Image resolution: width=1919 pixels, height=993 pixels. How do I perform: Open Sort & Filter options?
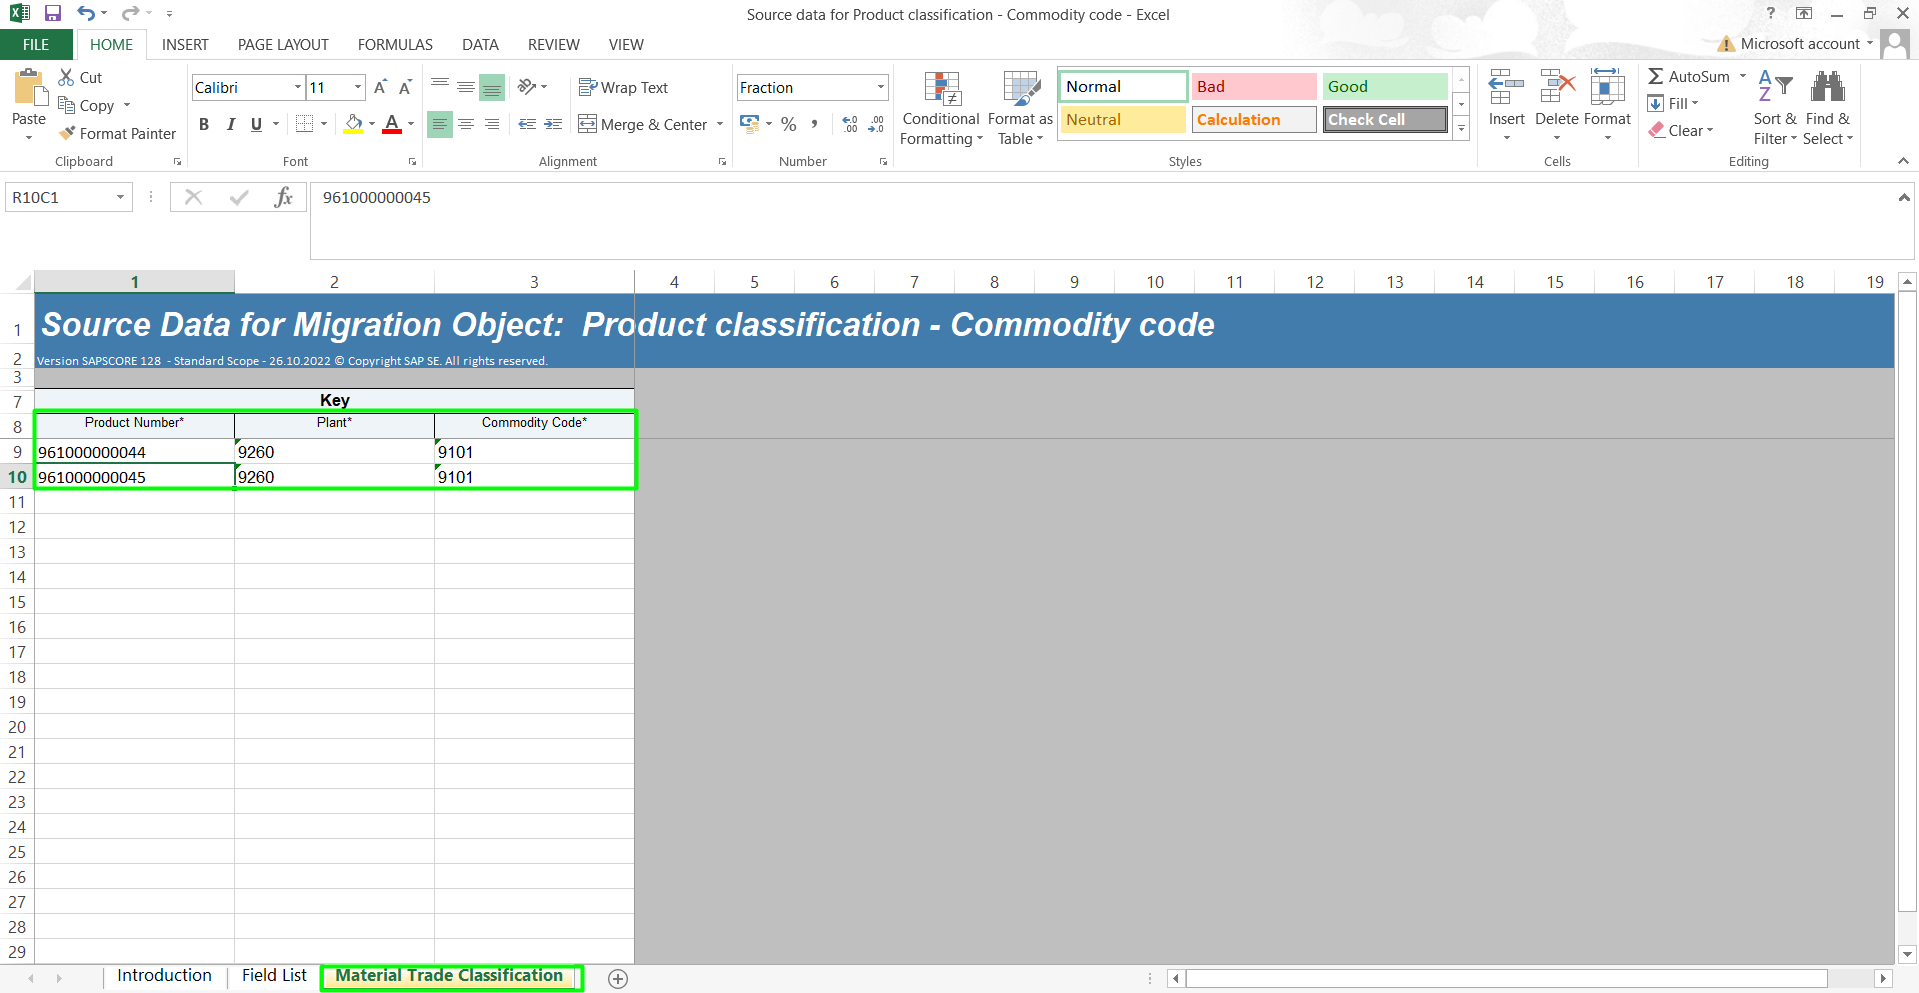click(x=1775, y=108)
